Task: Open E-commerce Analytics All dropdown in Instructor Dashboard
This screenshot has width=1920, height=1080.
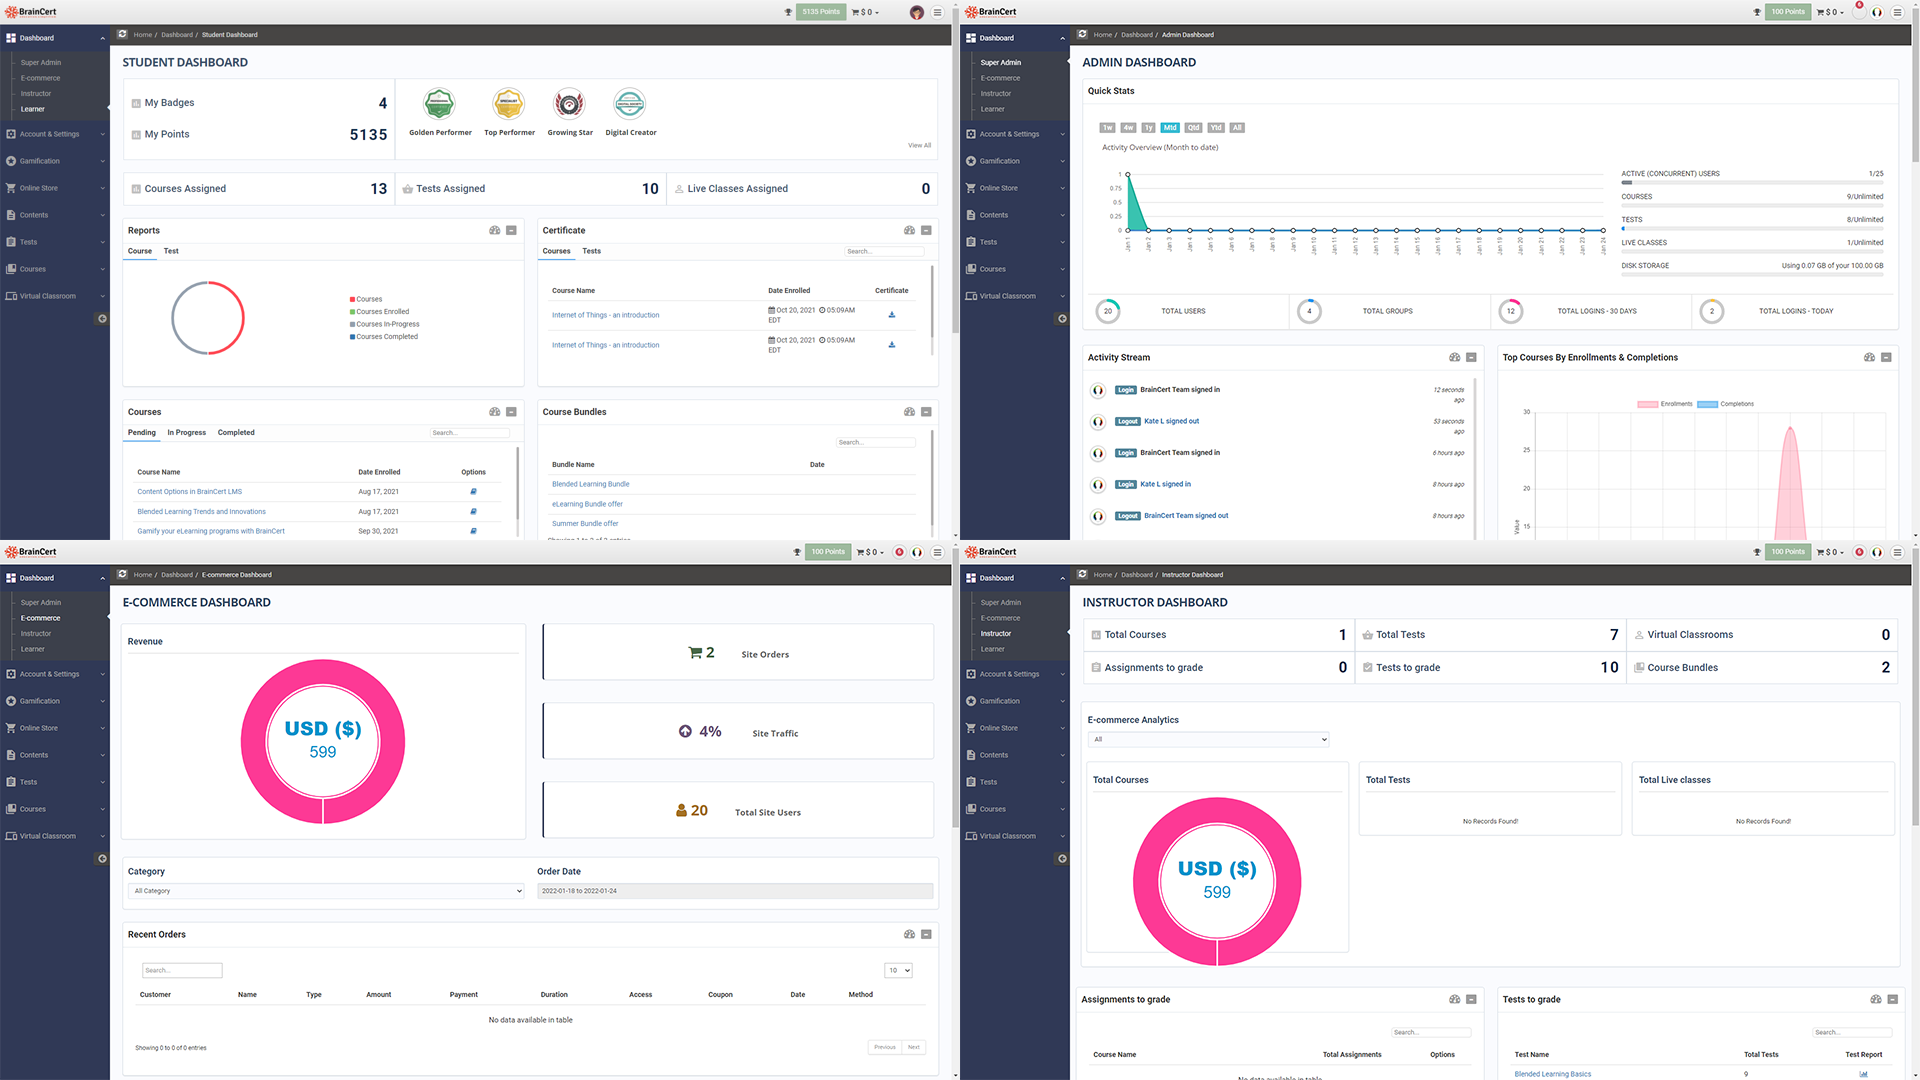Action: click(1208, 740)
